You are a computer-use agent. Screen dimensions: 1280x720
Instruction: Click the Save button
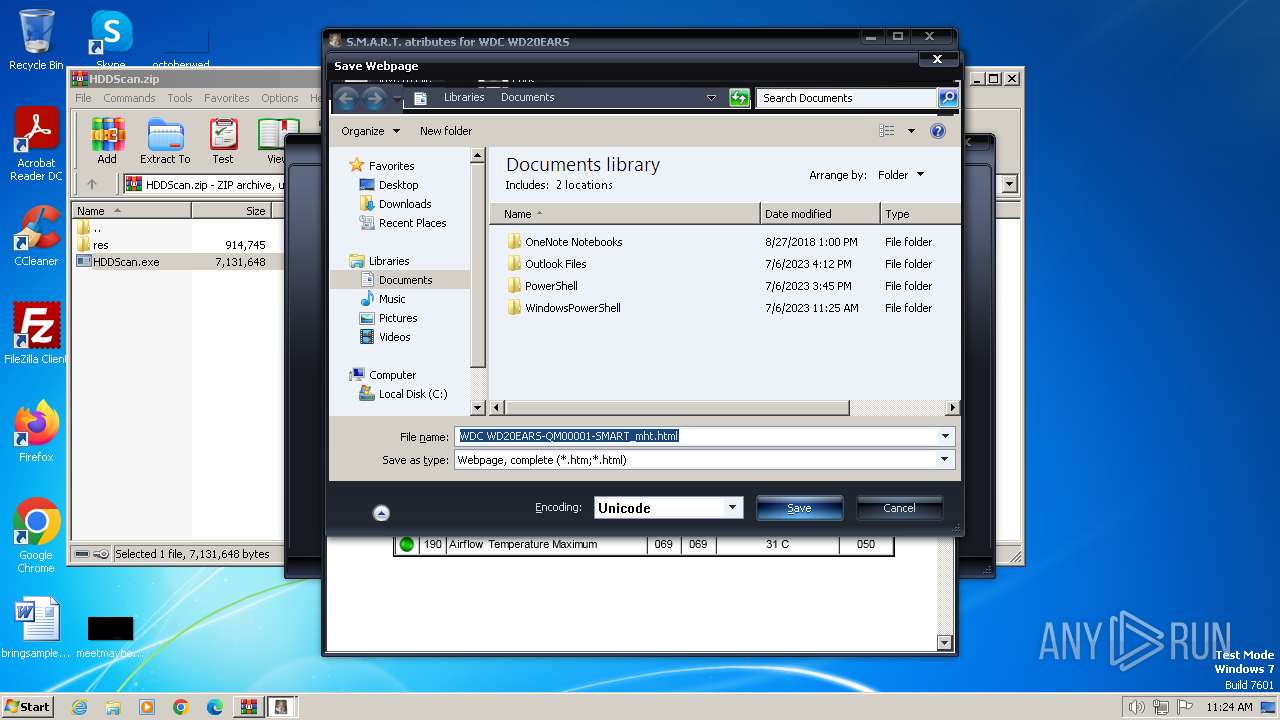[x=799, y=508]
